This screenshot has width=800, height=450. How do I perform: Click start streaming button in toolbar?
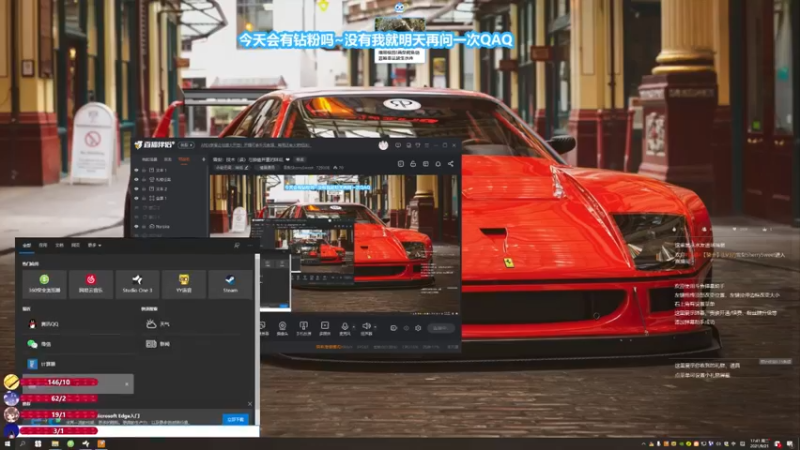point(440,328)
